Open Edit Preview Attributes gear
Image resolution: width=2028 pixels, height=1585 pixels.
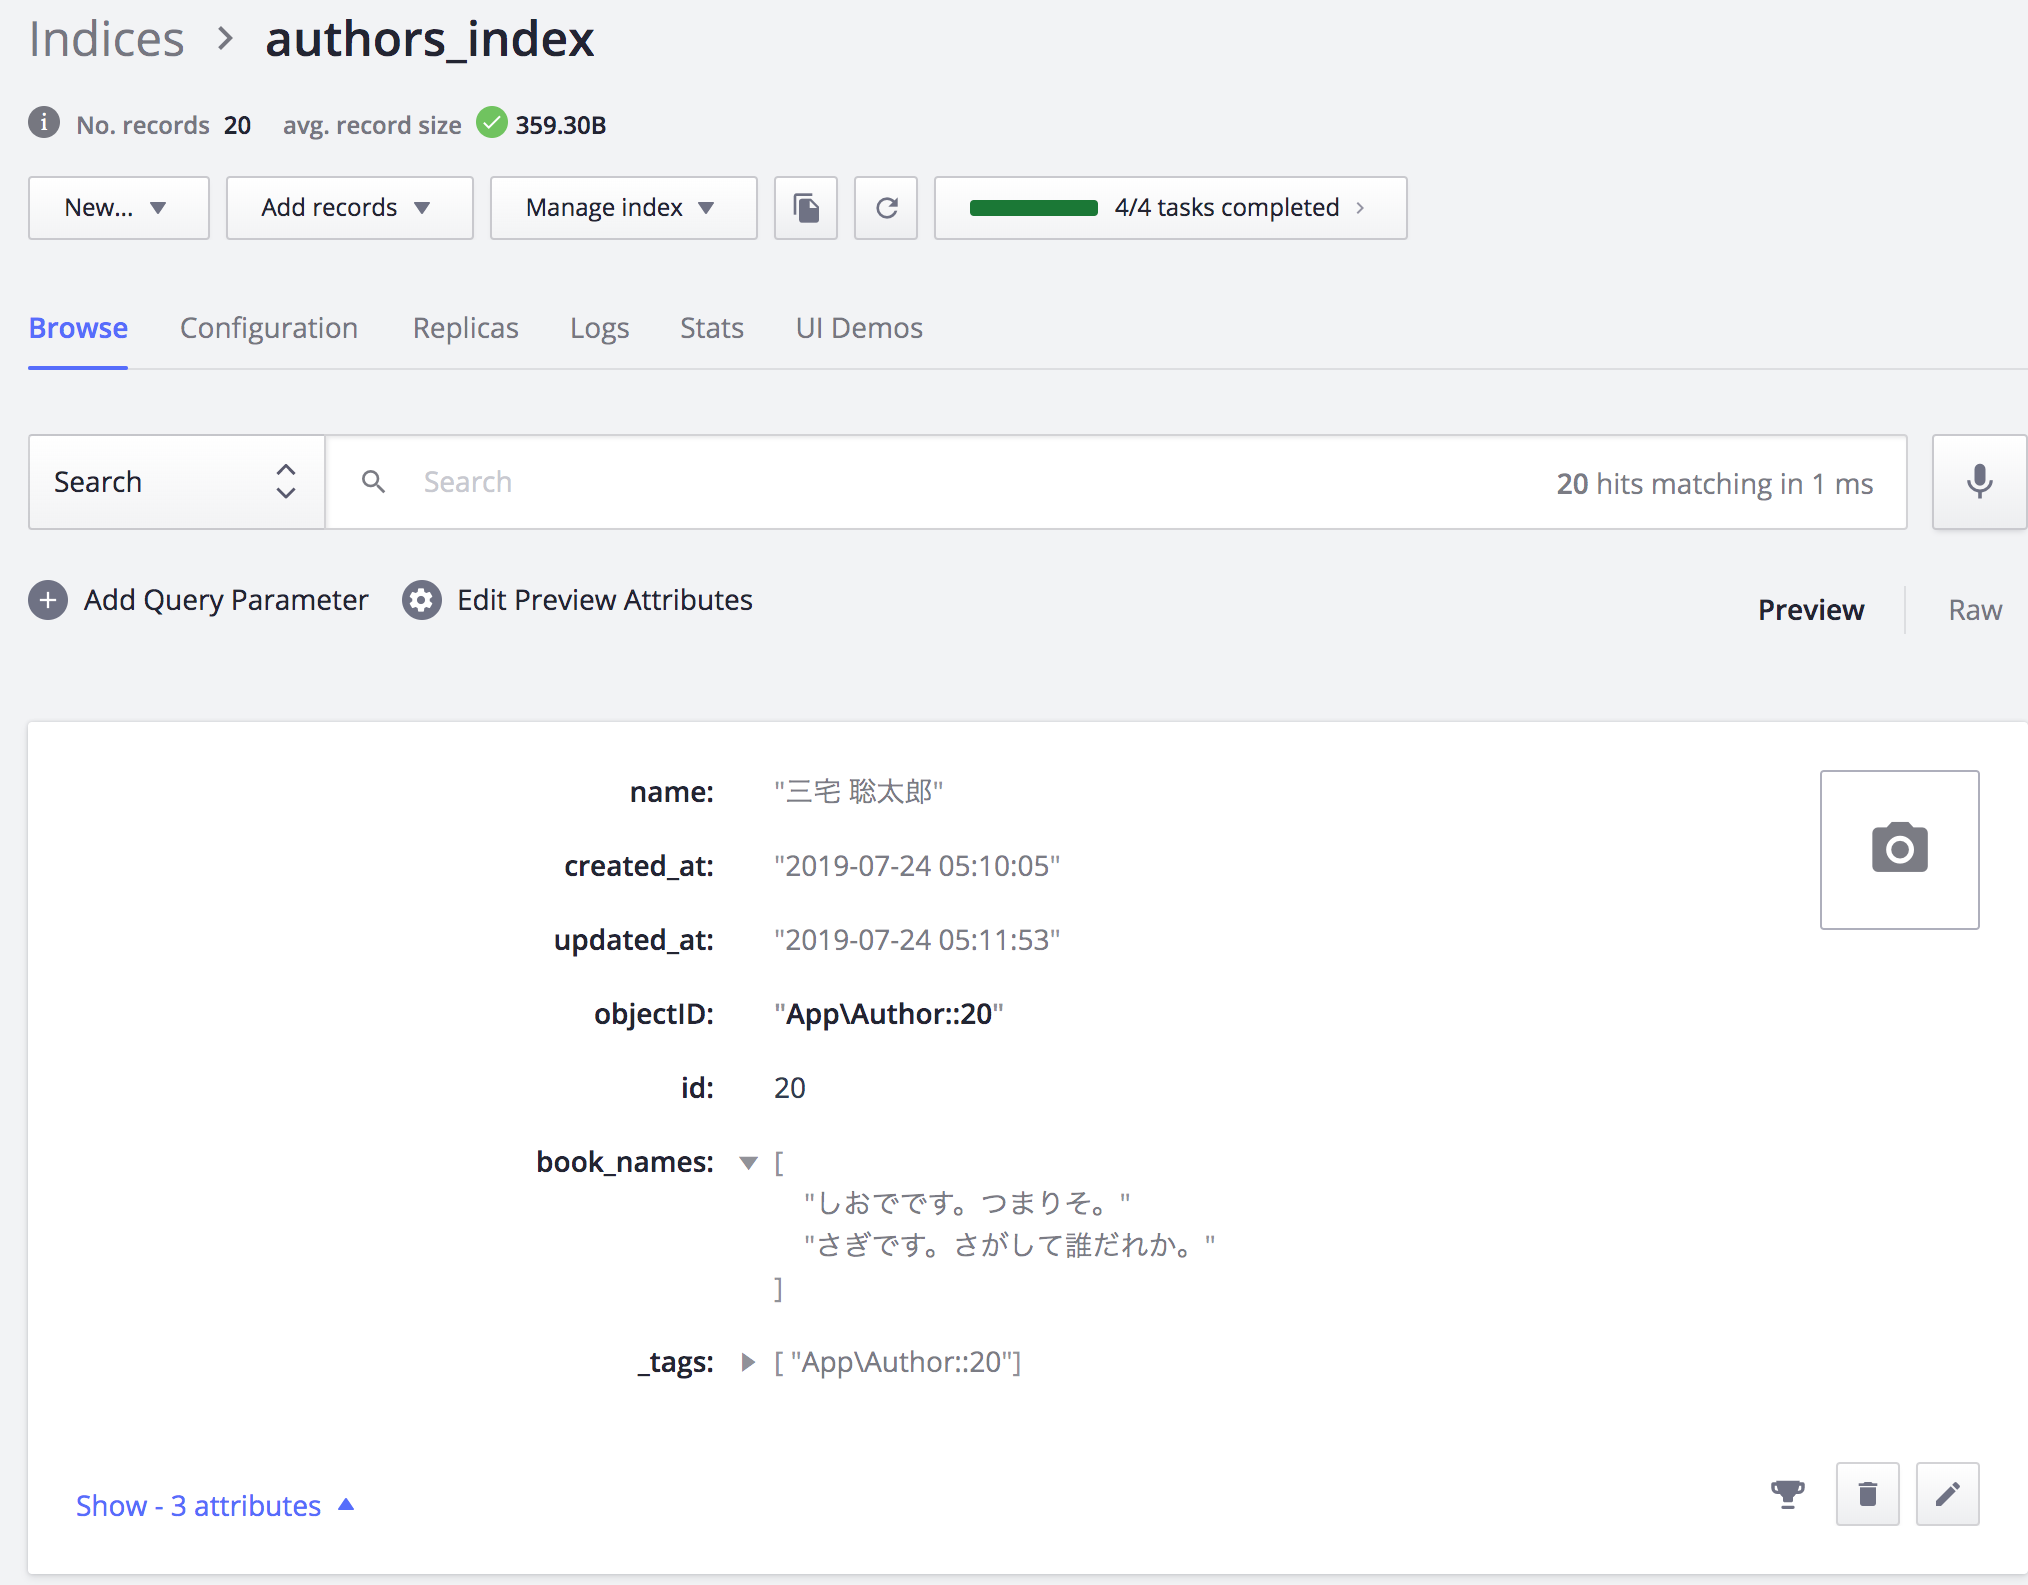422,600
